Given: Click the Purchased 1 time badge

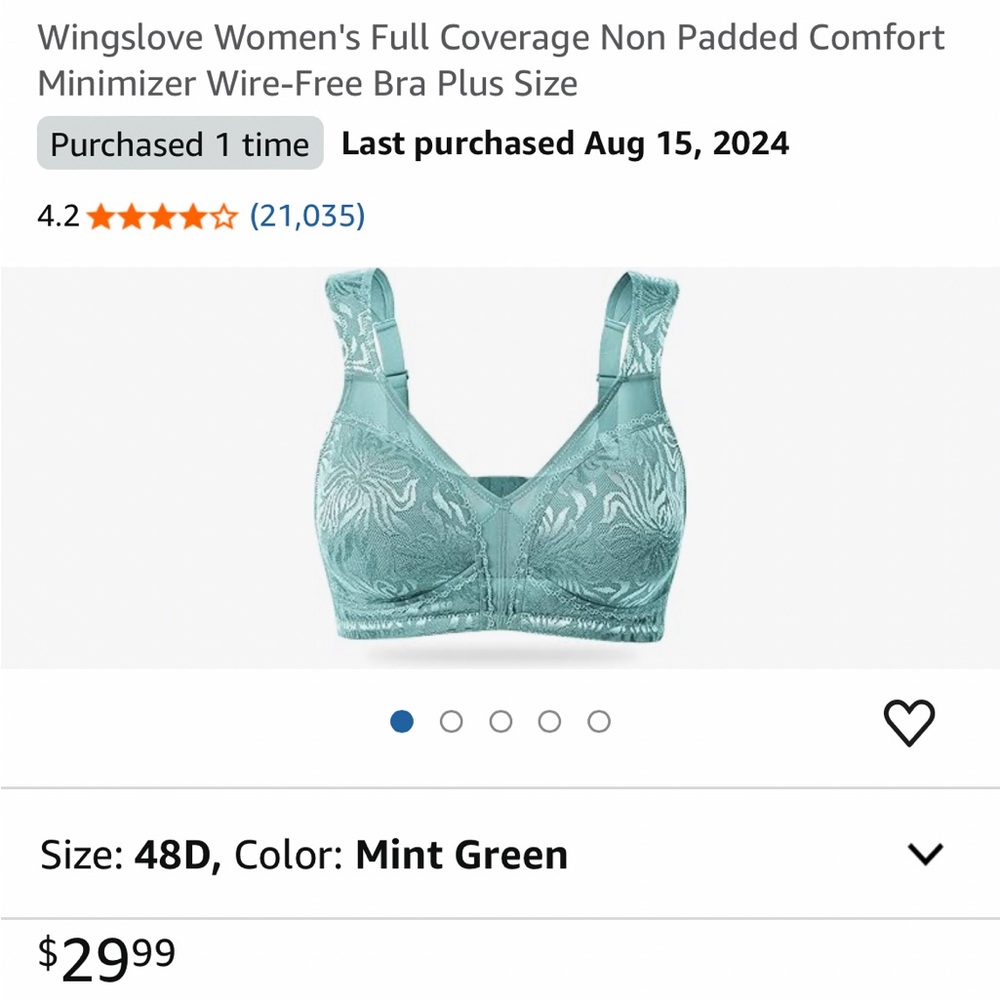Looking at the screenshot, I should click(180, 144).
